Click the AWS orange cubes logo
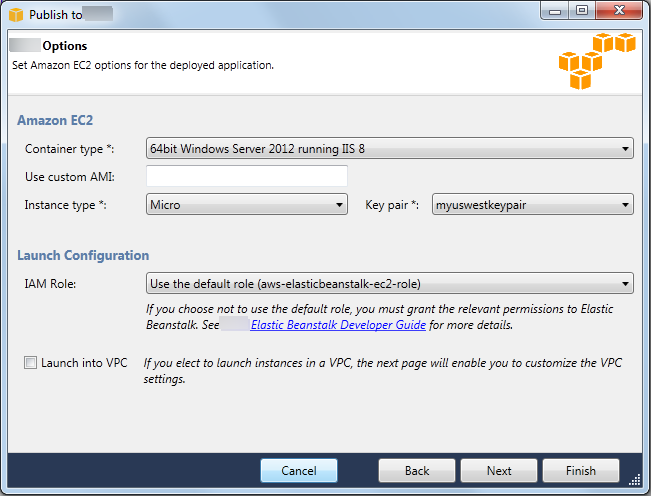This screenshot has height=496, width=651. [x=597, y=60]
